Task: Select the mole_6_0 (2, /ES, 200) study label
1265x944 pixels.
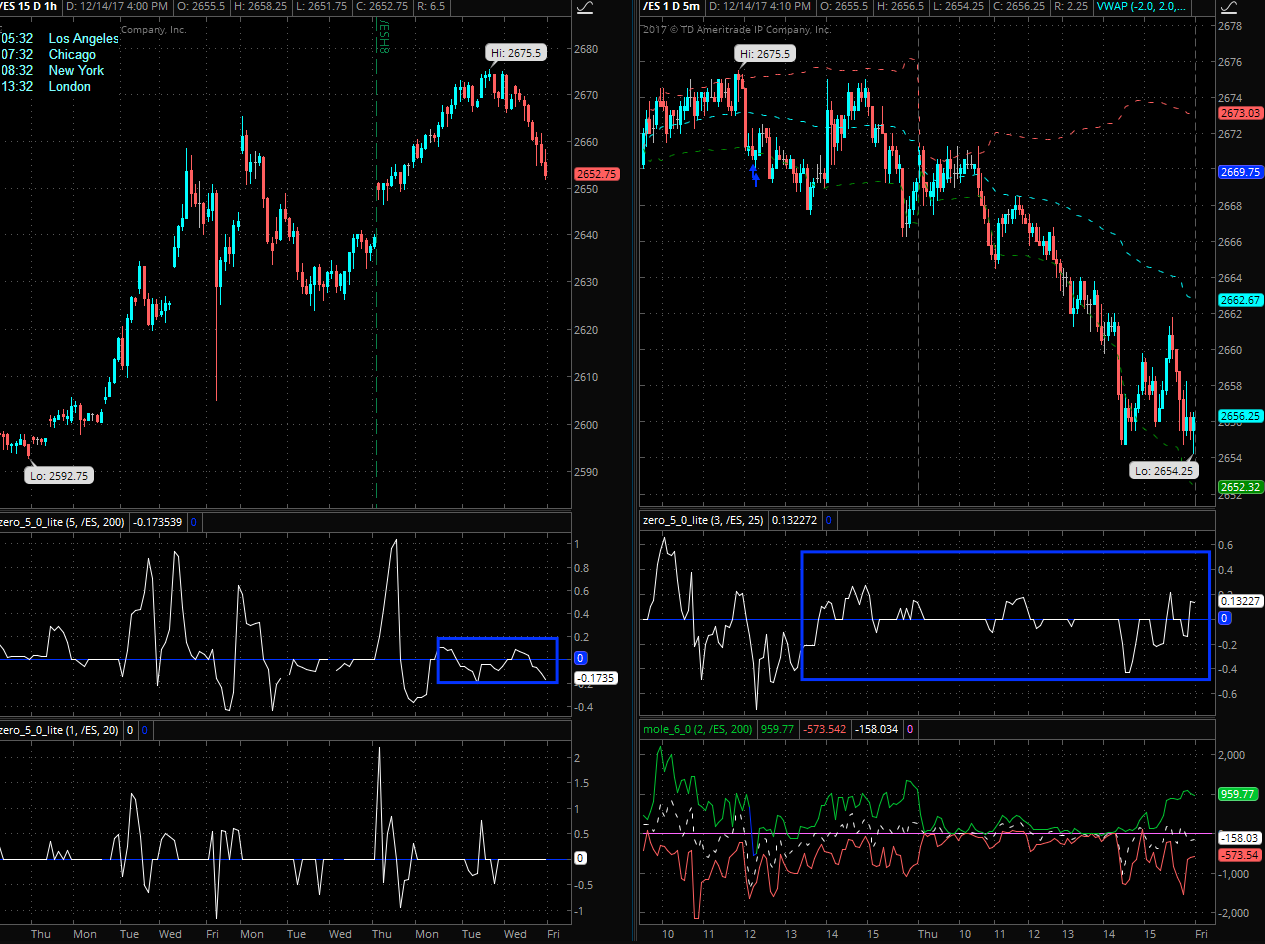Action: (696, 729)
